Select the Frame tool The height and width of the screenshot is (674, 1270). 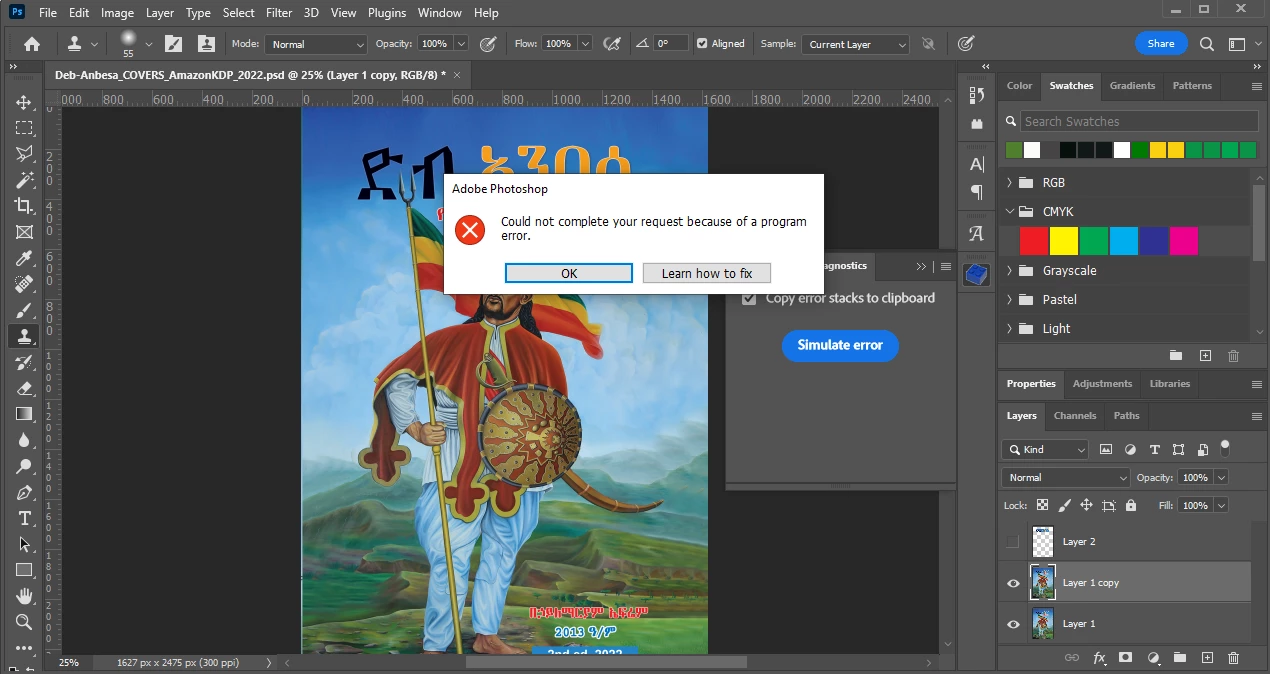tap(24, 232)
